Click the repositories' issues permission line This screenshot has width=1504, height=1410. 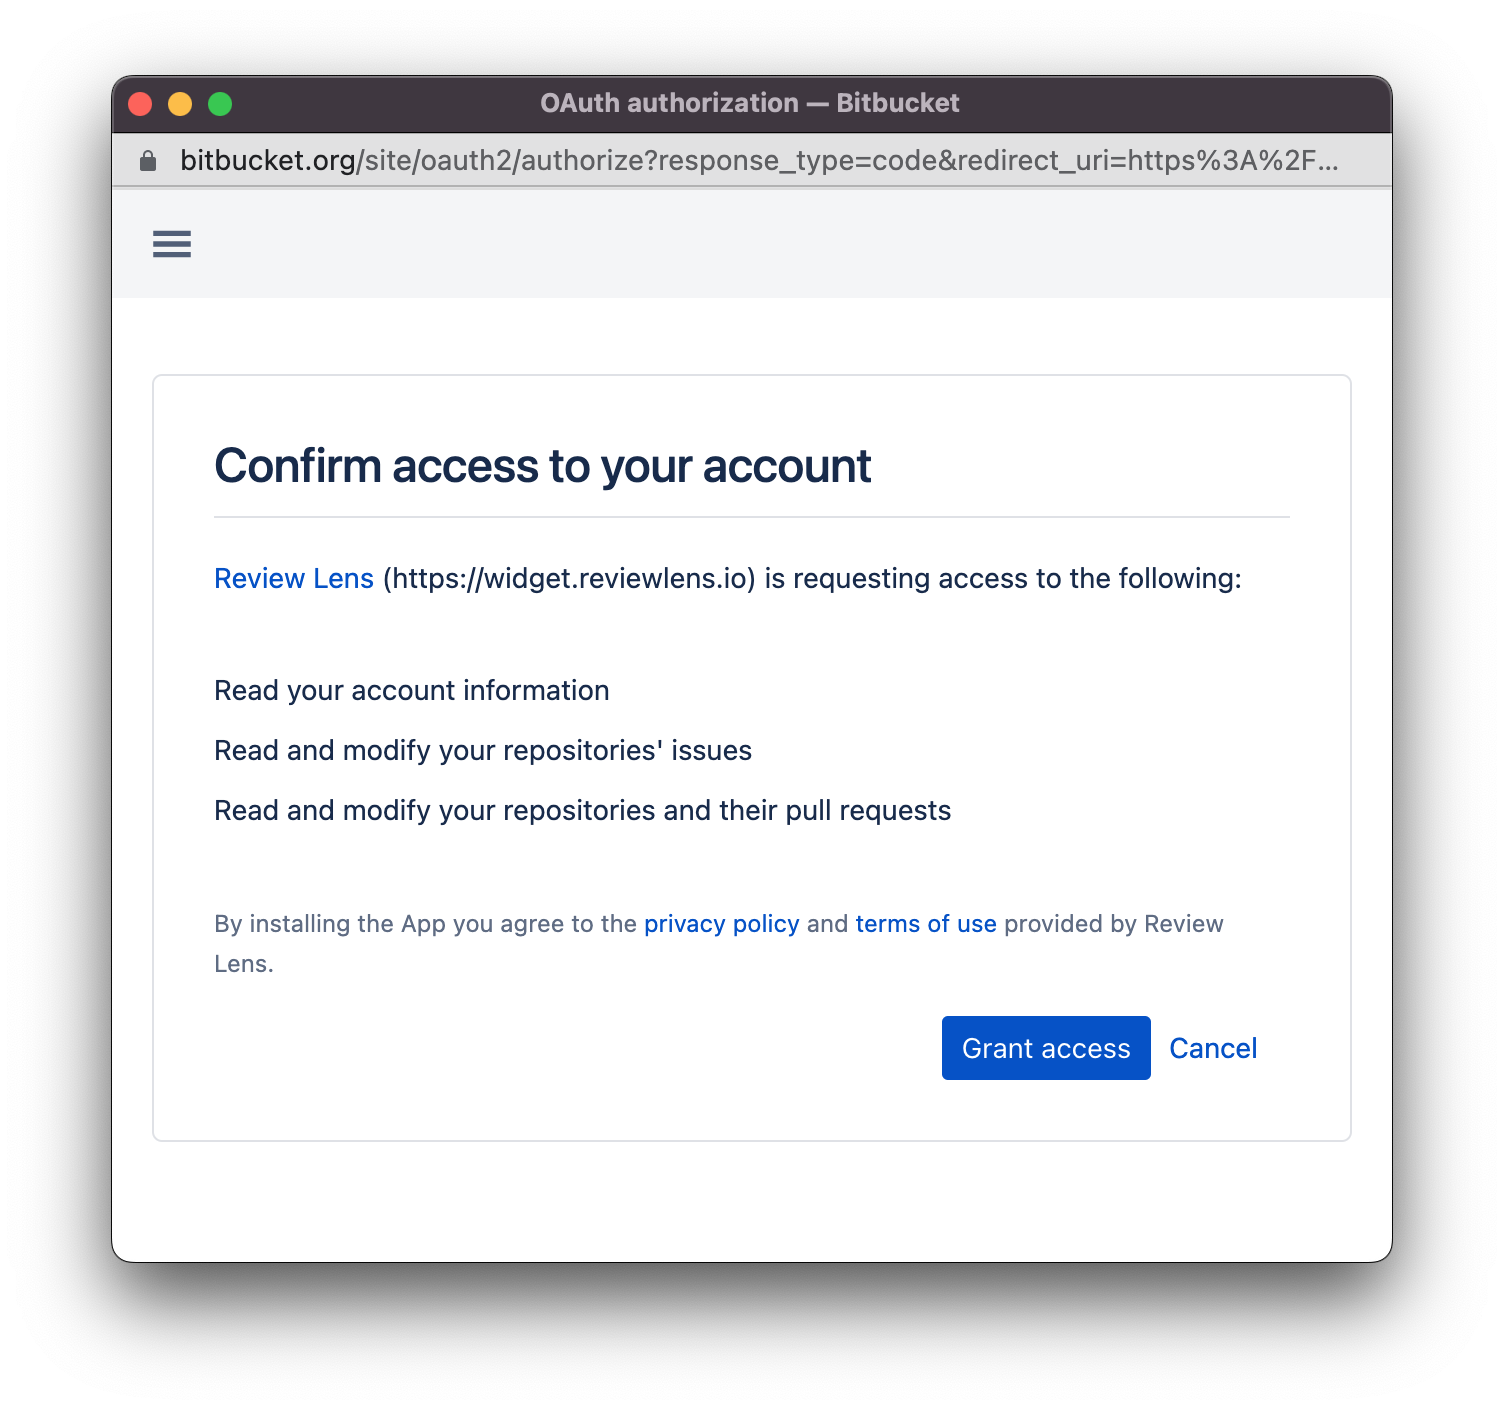[482, 751]
